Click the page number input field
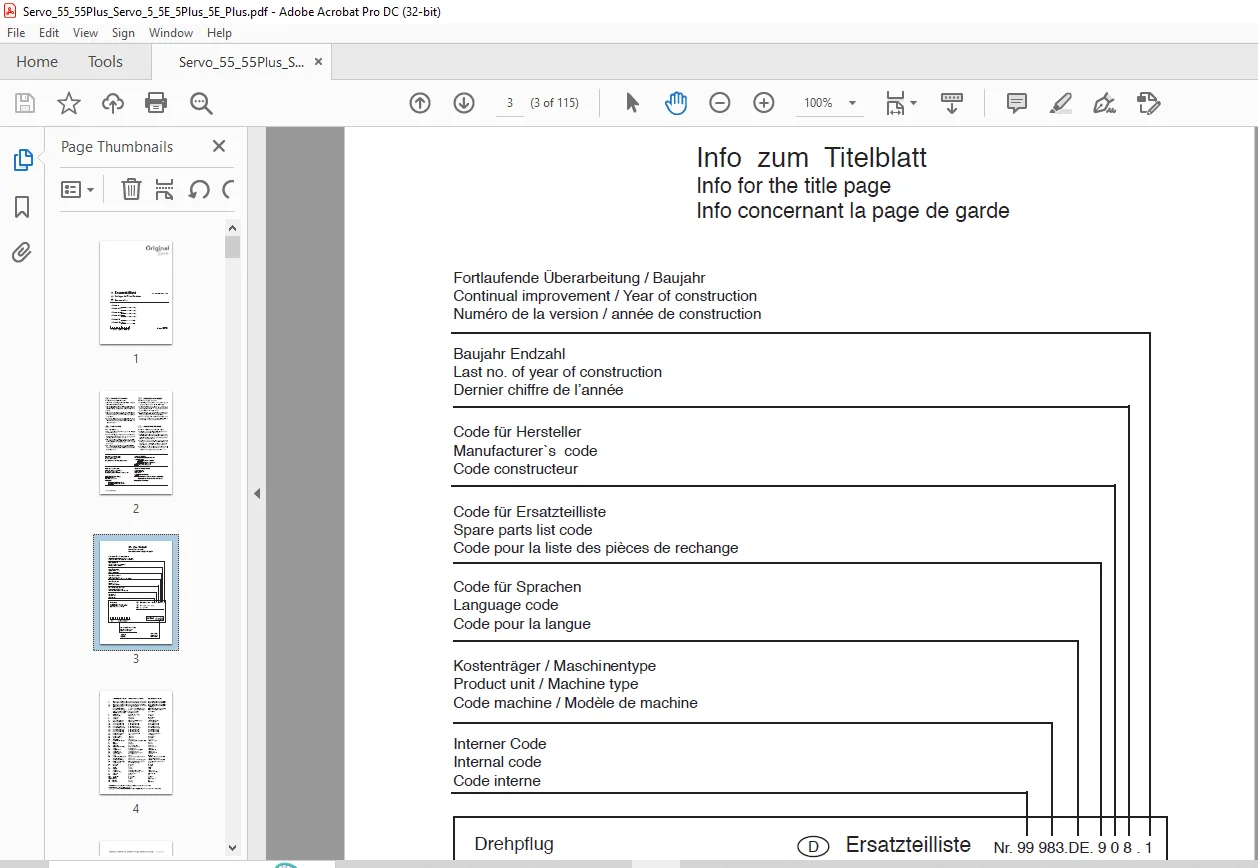 509,103
